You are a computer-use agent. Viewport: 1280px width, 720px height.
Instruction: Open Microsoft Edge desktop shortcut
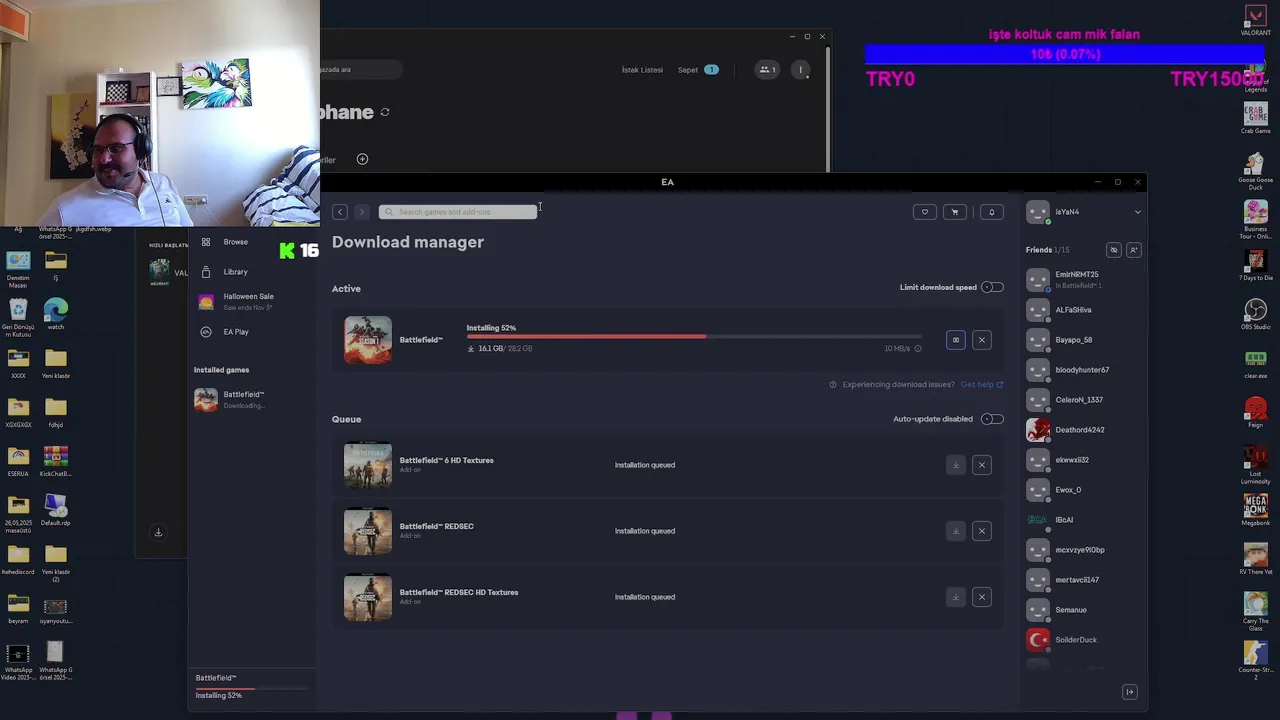(x=56, y=314)
